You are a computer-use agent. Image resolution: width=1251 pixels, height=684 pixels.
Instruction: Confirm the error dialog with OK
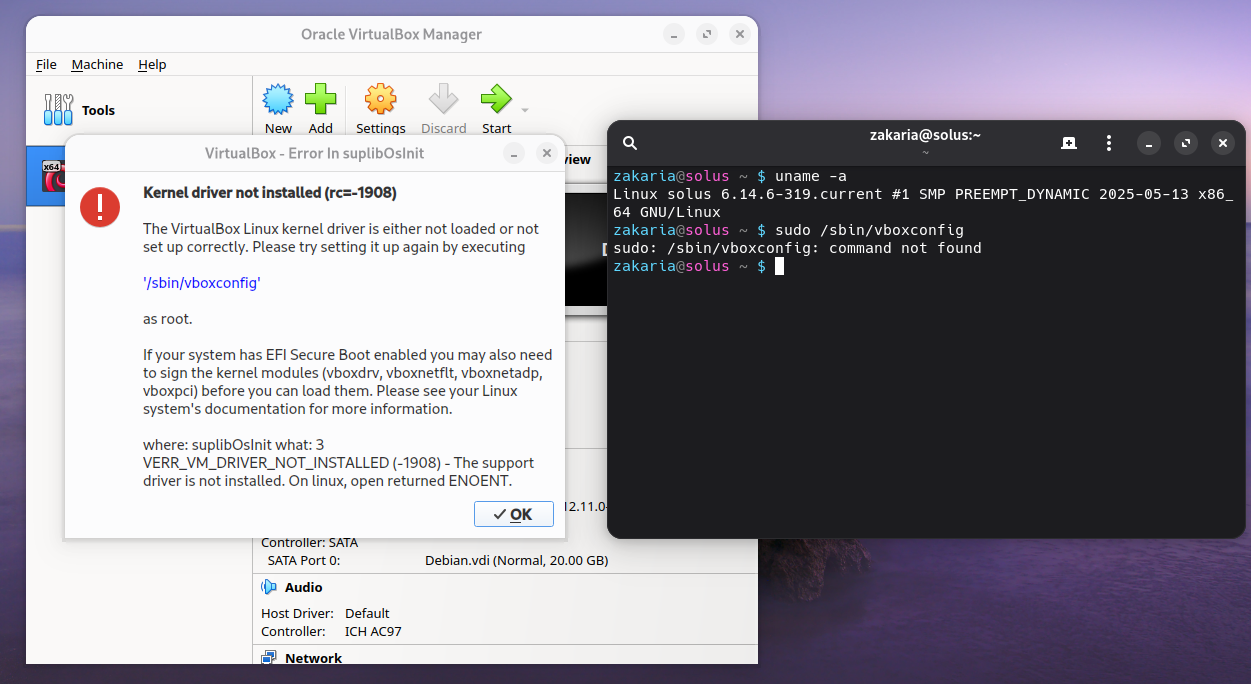514,514
